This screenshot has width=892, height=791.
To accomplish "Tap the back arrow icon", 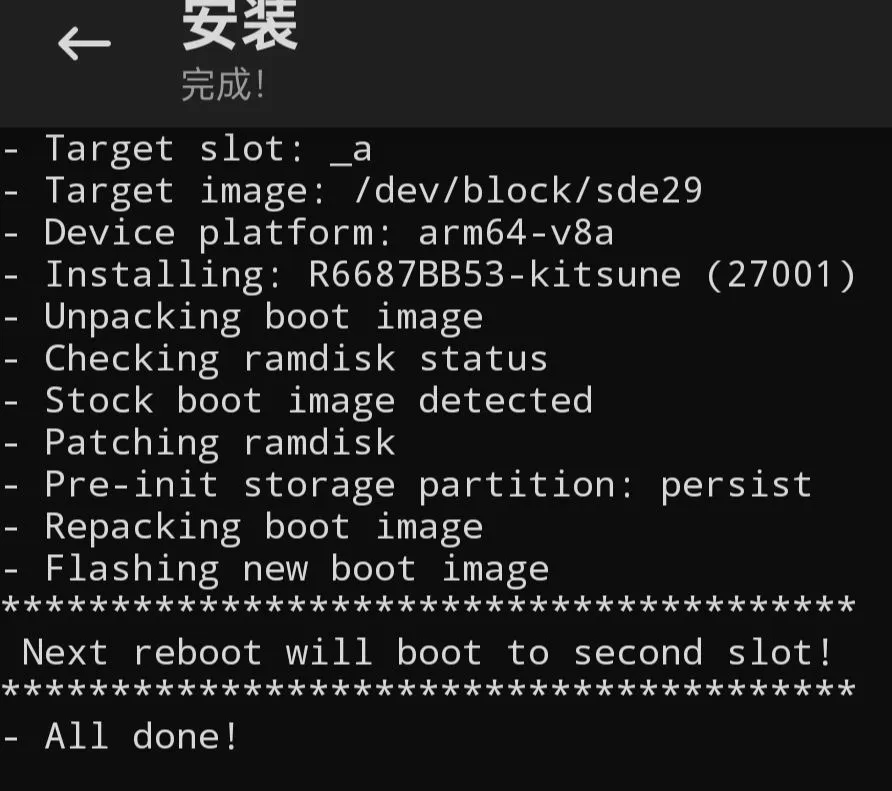I will 84,45.
